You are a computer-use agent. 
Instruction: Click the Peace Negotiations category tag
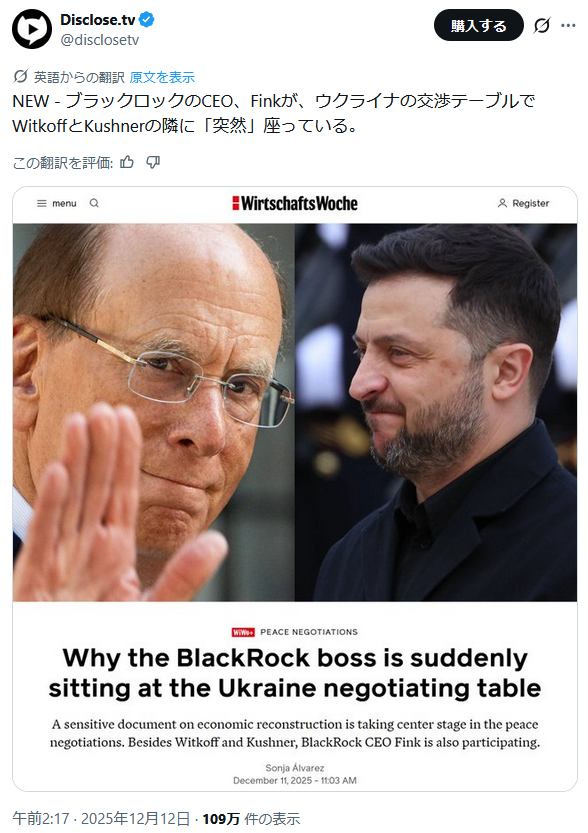point(309,632)
